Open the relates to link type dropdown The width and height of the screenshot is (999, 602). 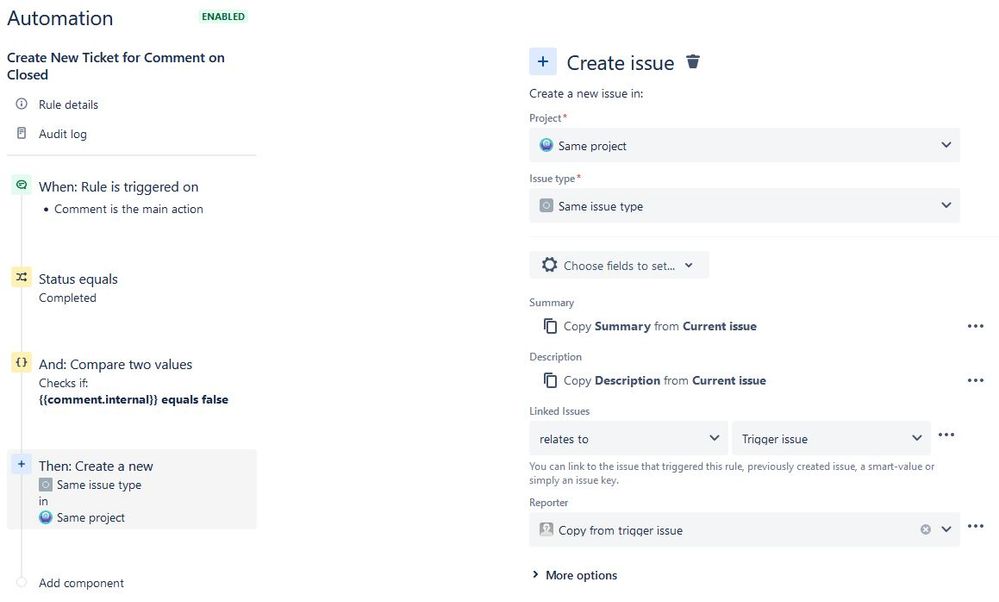628,438
